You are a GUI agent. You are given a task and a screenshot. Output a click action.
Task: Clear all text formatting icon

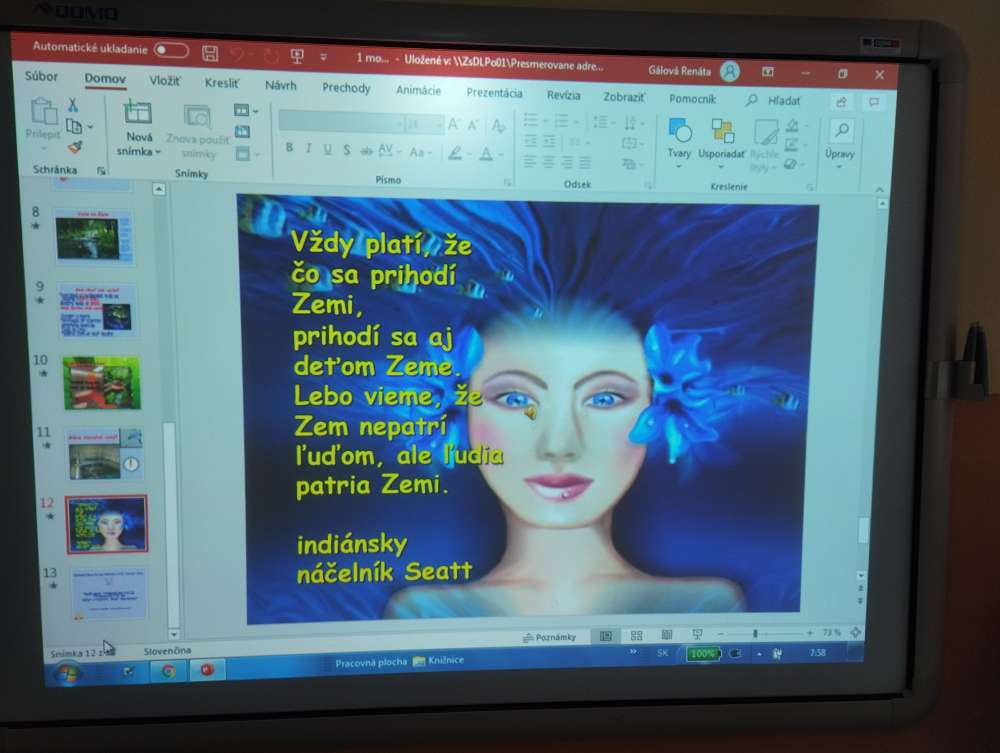pyautogui.click(x=498, y=126)
